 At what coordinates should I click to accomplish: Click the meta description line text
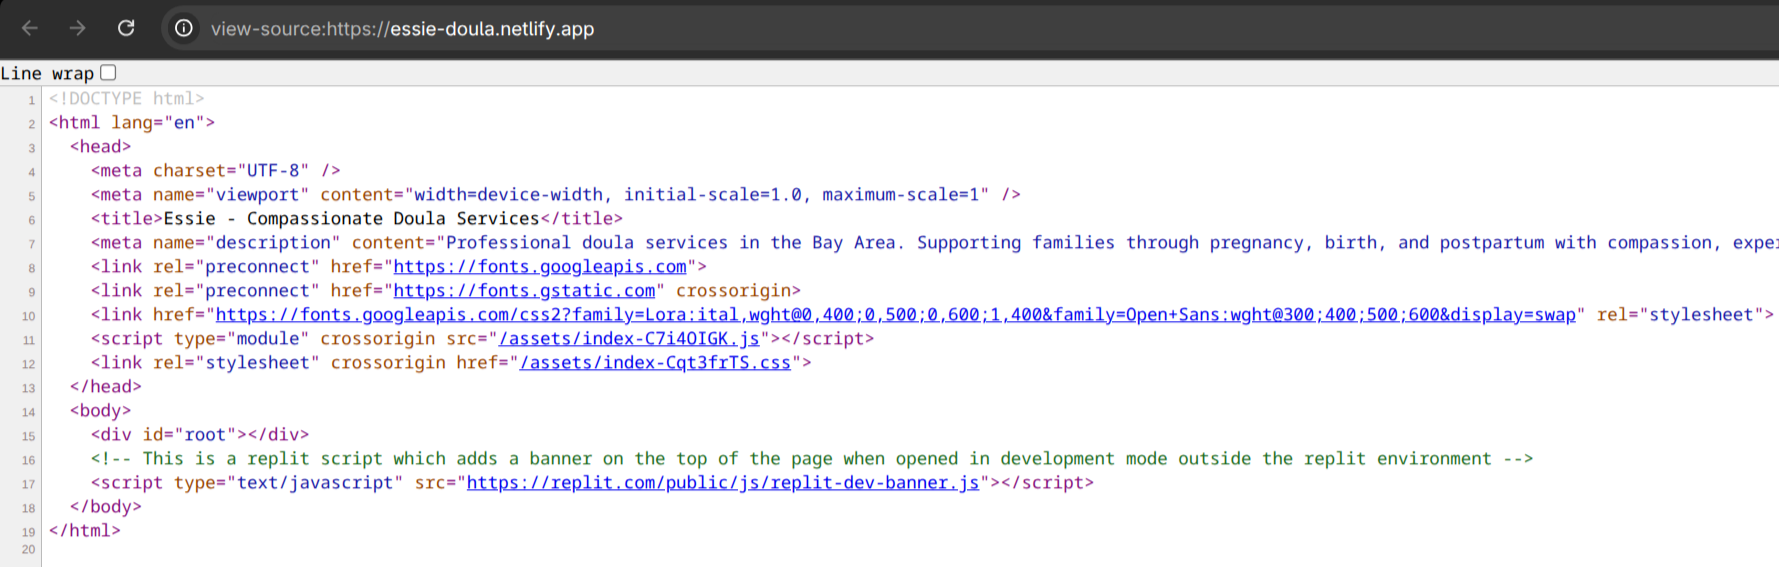935,243
